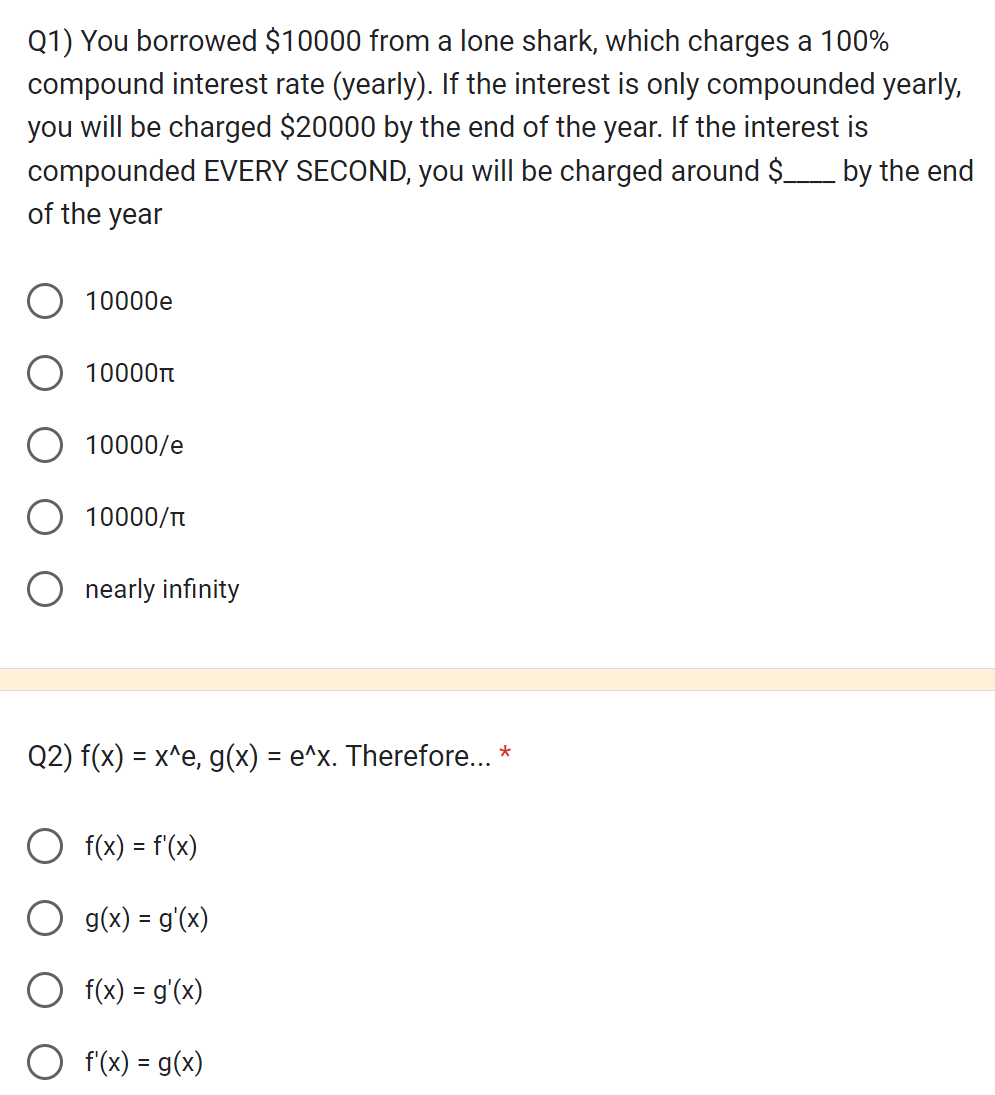Click the g(x) = g'(x) label text
This screenshot has height=1095, width=995.
[146, 918]
